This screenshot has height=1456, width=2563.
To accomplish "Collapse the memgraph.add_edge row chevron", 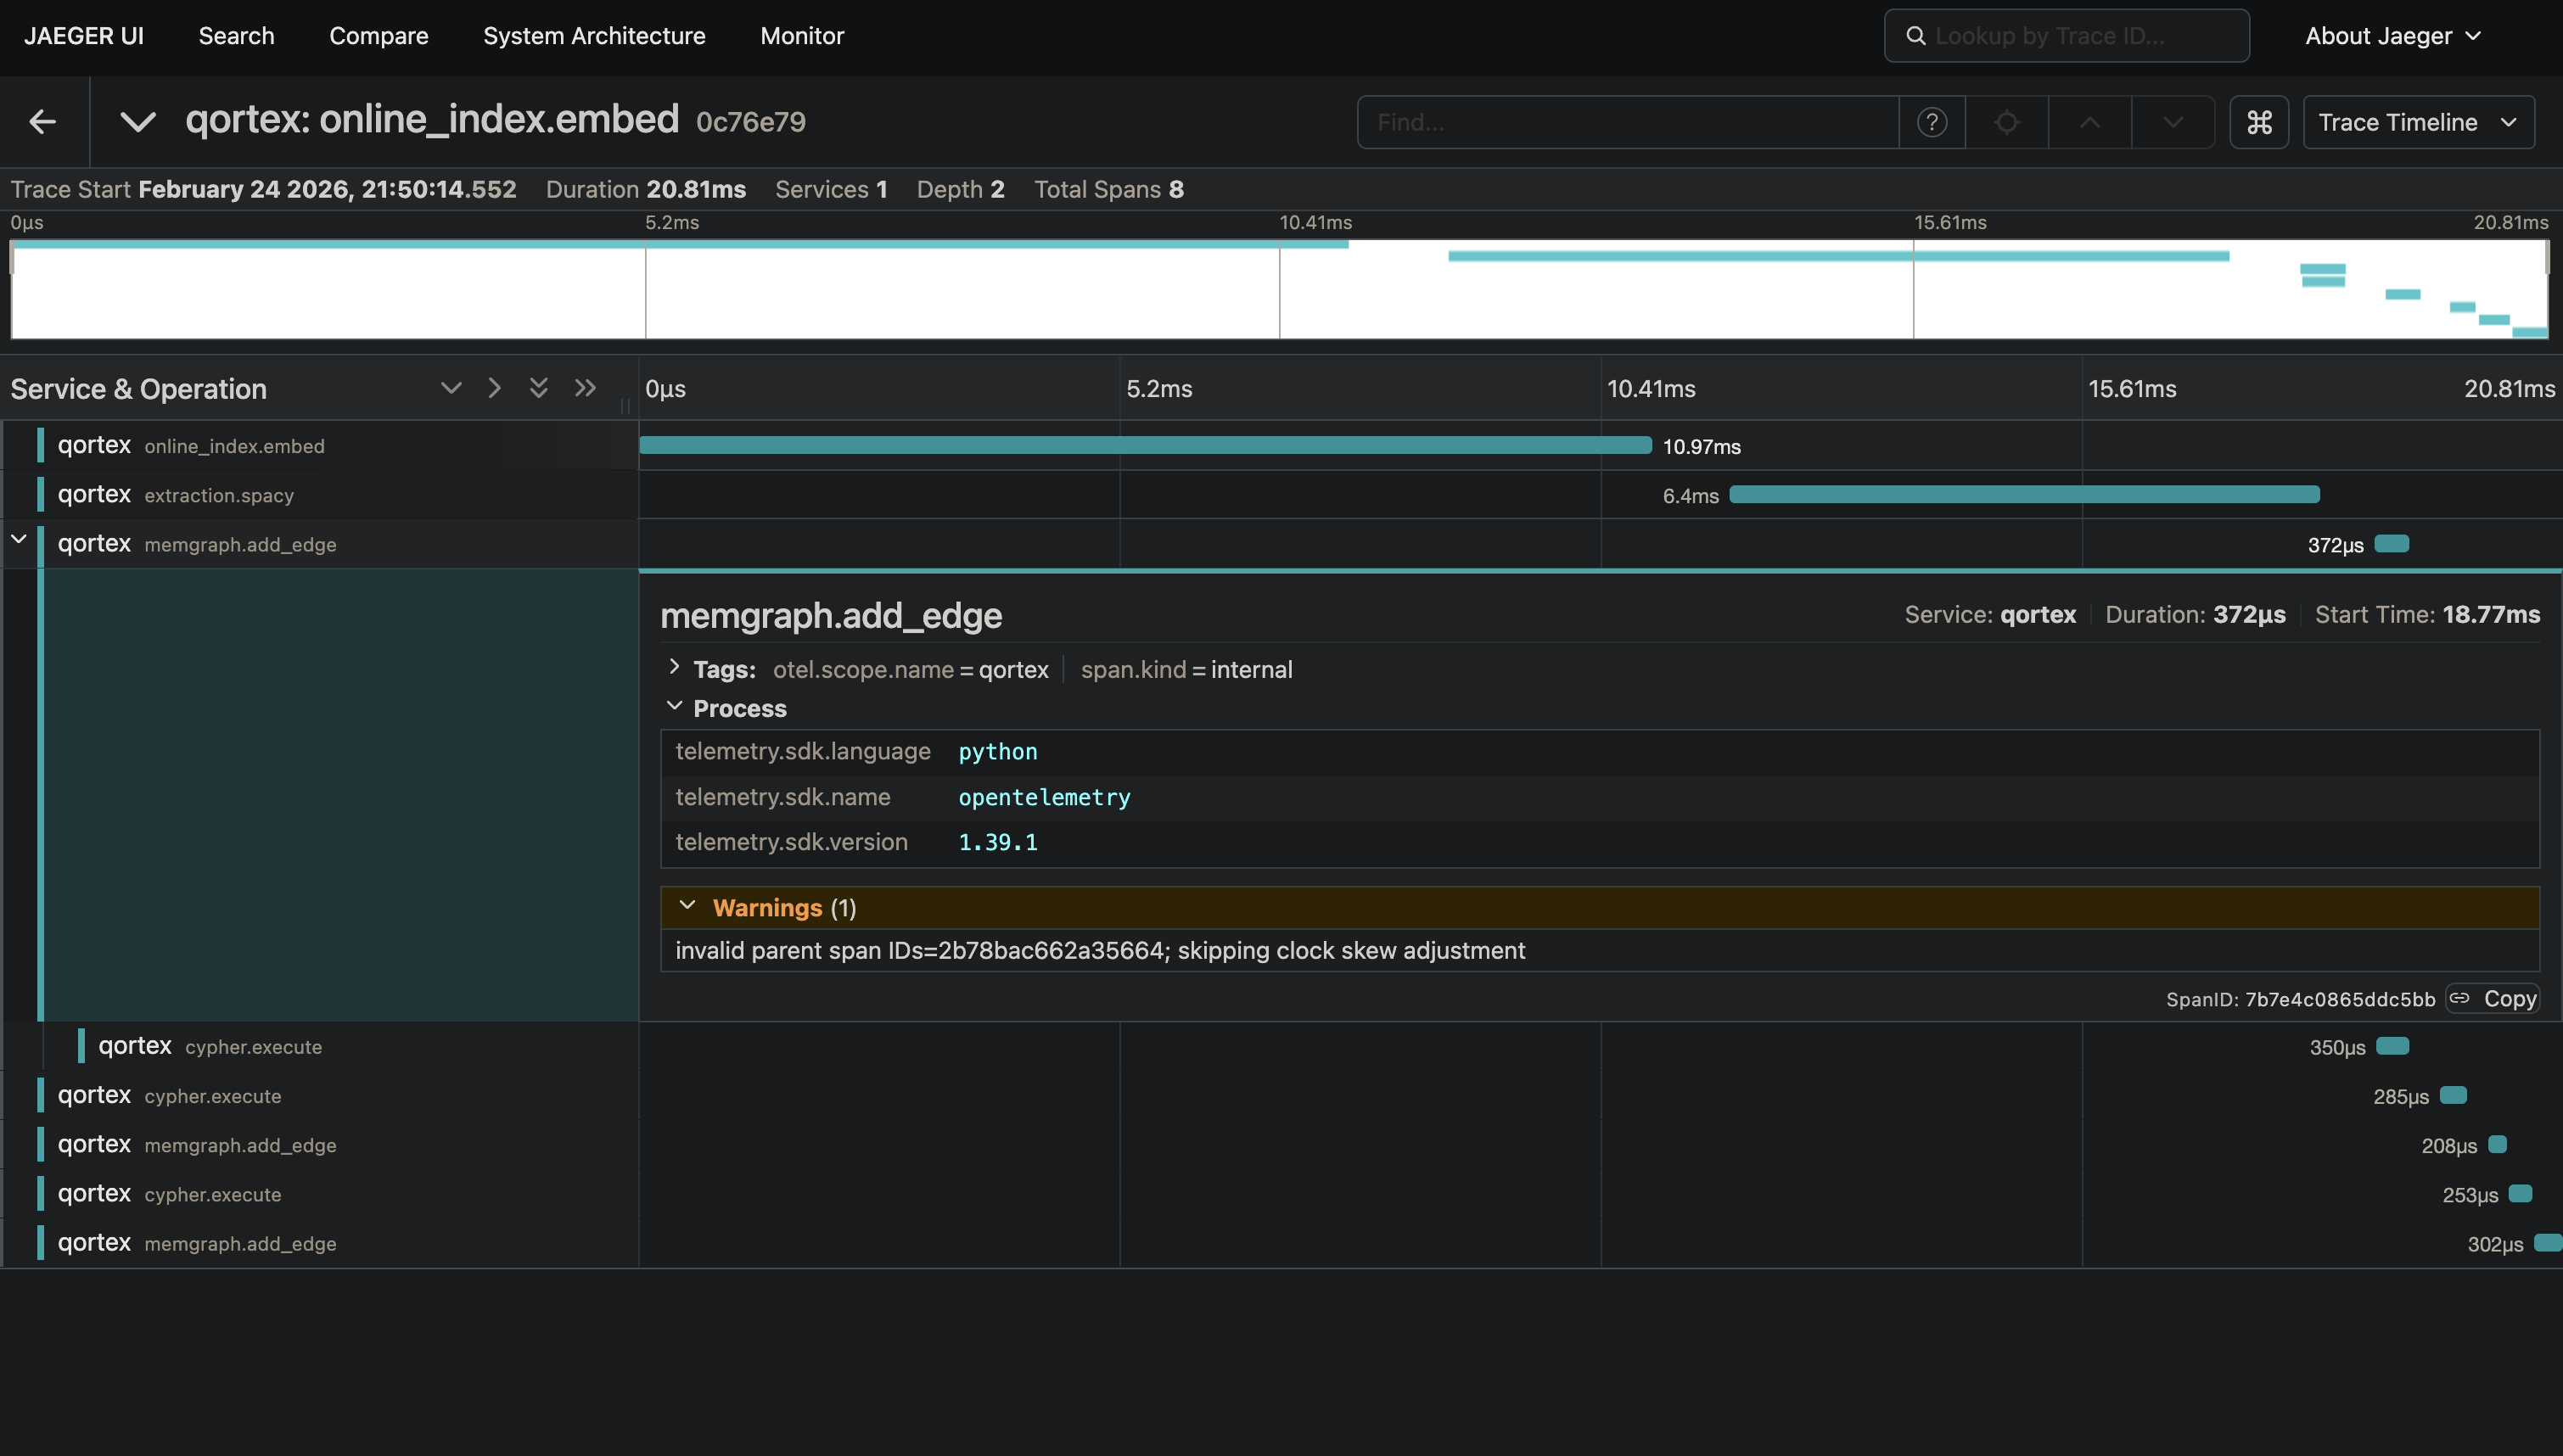I will [19, 540].
